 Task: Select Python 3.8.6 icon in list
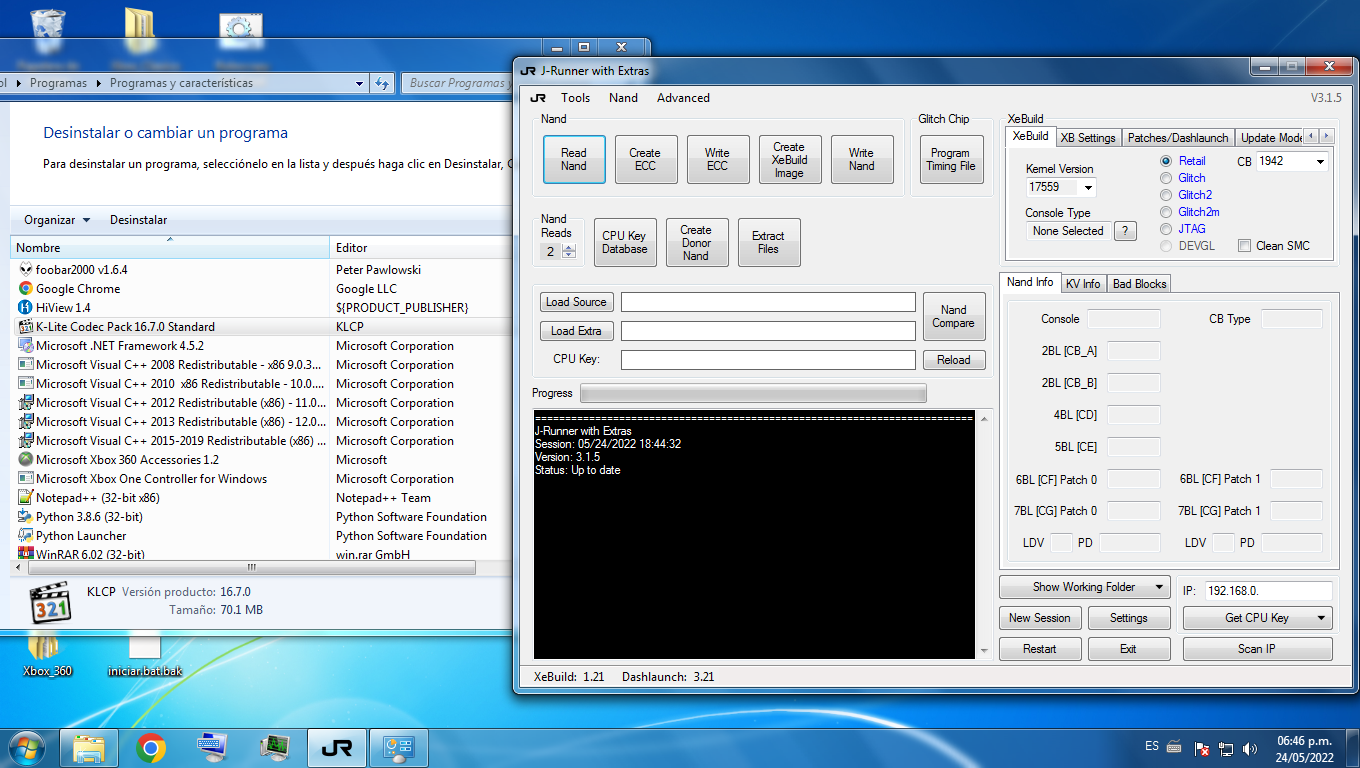click(x=26, y=517)
